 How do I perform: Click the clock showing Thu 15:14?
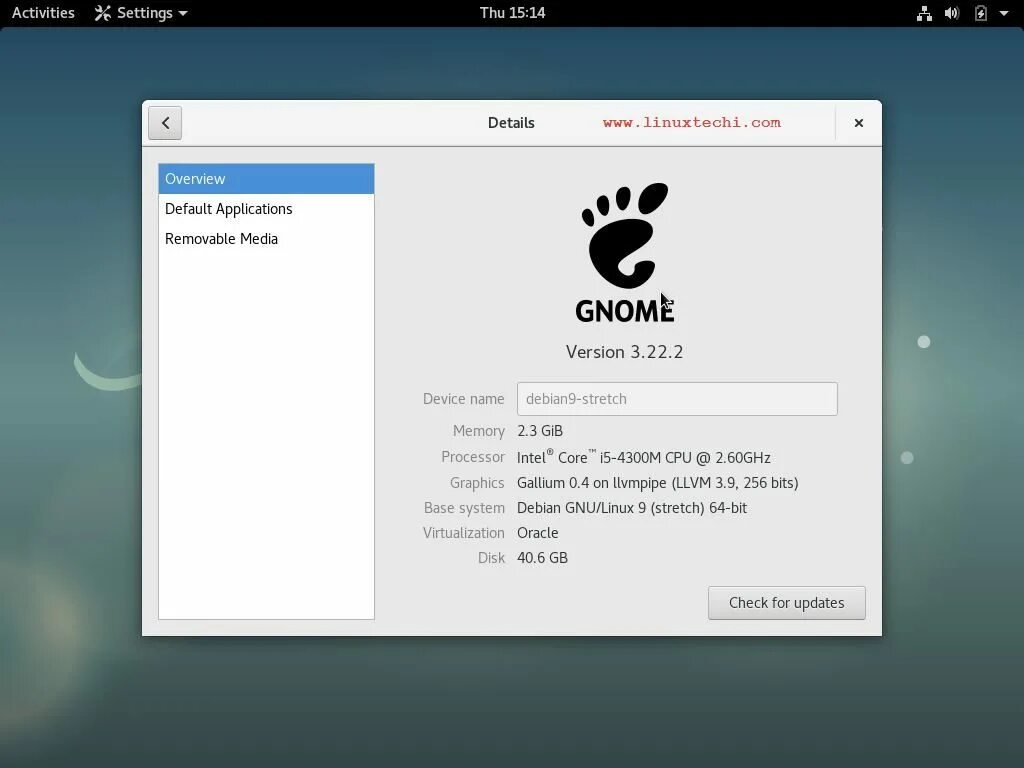coord(512,13)
